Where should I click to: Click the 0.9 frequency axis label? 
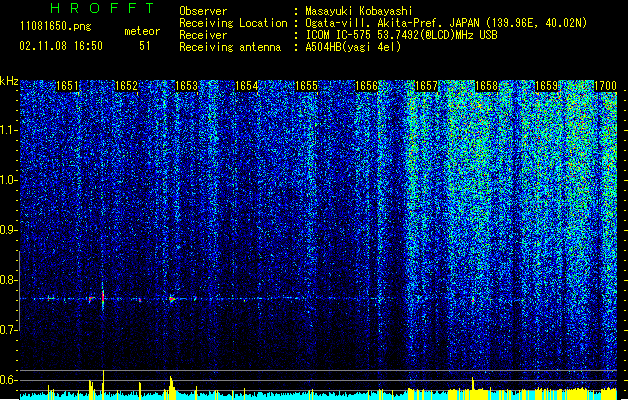(9, 230)
